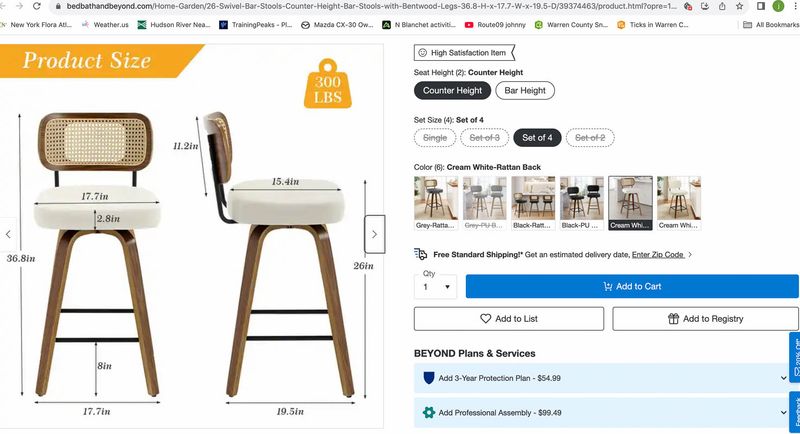Show next product image arrow
Image resolution: width=800 pixels, height=434 pixels.
tap(374, 234)
